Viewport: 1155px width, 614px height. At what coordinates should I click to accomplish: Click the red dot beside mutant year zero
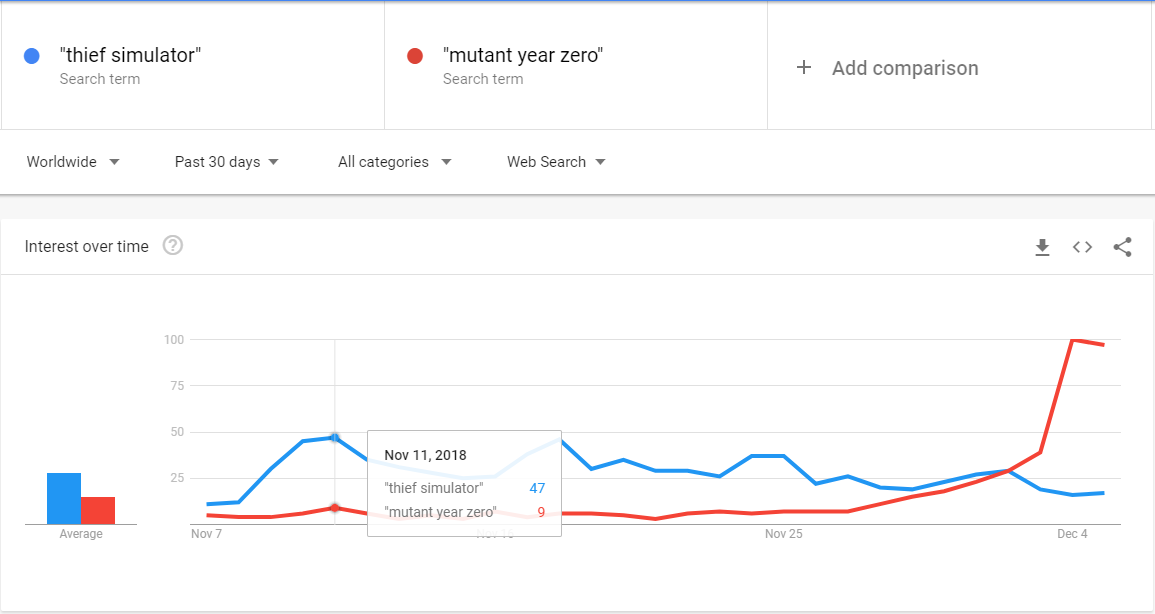click(415, 56)
